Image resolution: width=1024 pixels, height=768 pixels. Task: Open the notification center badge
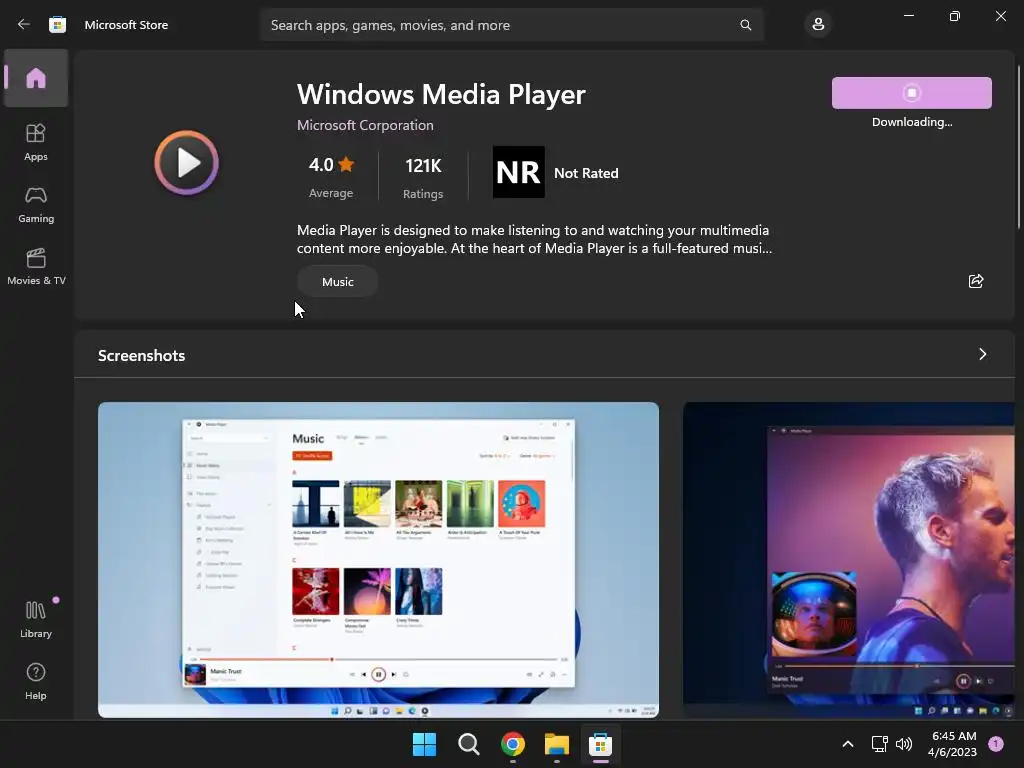coord(996,743)
